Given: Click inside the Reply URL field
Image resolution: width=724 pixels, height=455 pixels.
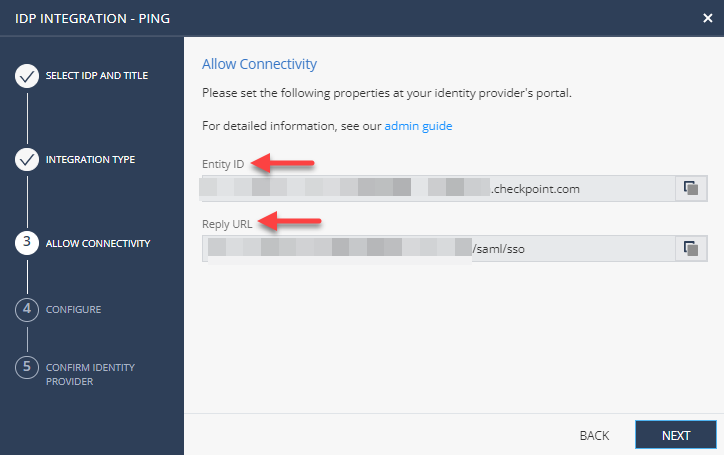Looking at the screenshot, I should [x=435, y=248].
